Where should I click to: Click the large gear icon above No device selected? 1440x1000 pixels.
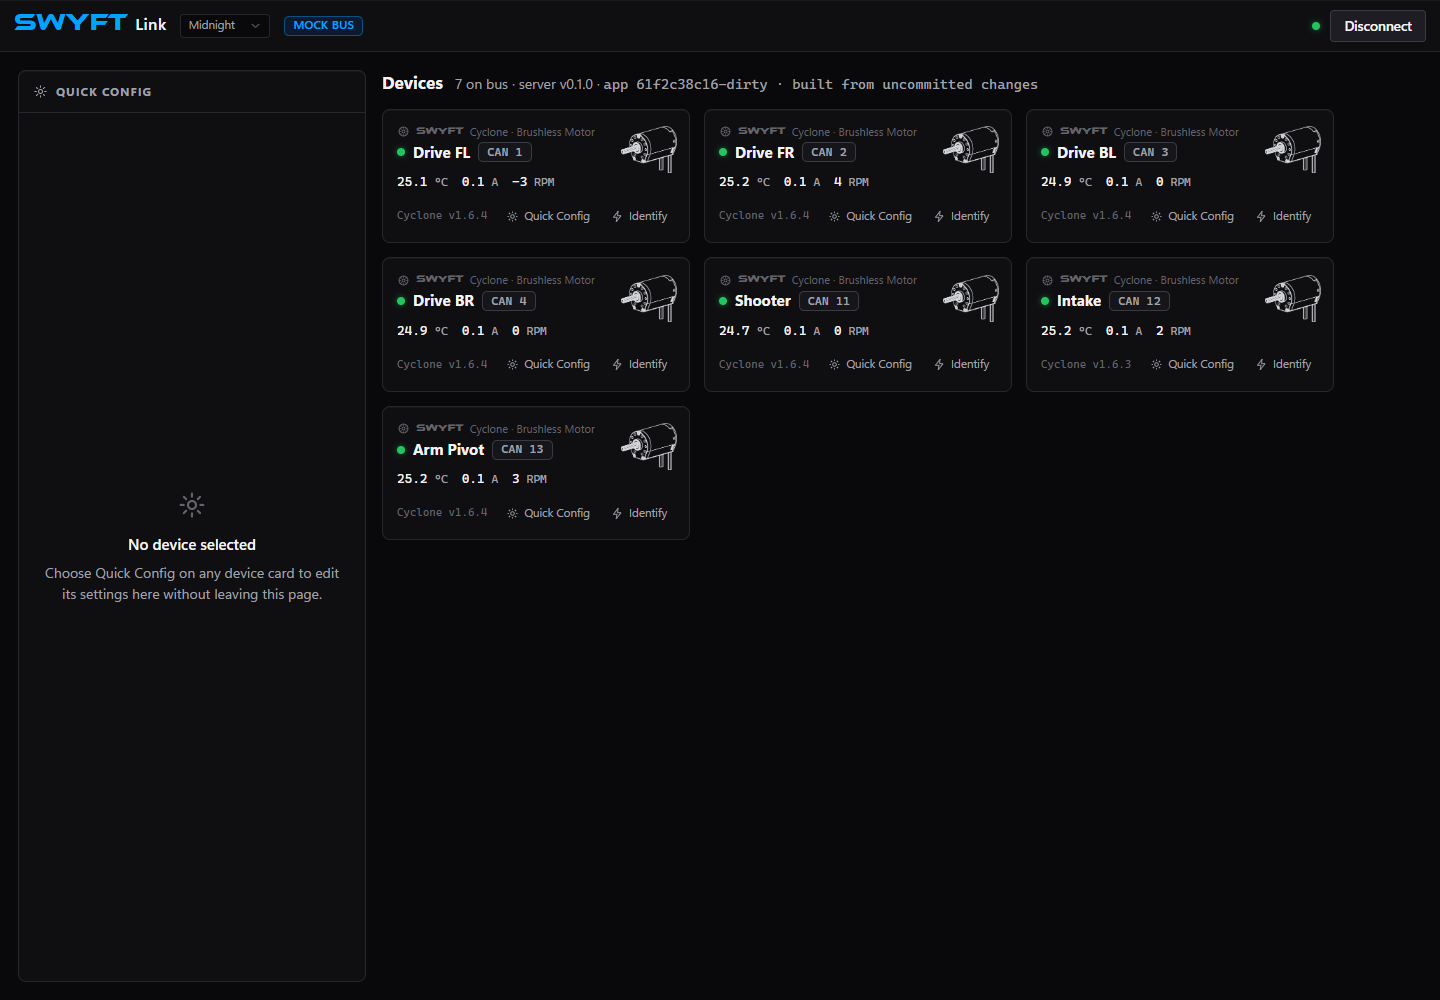click(192, 505)
